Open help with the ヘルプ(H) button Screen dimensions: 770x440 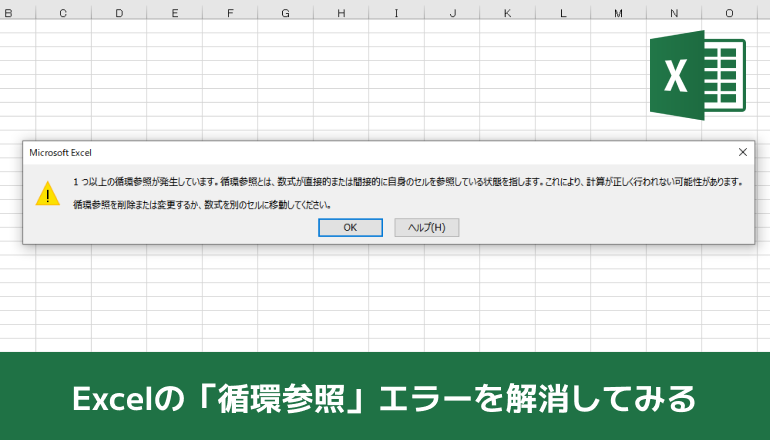coord(427,227)
